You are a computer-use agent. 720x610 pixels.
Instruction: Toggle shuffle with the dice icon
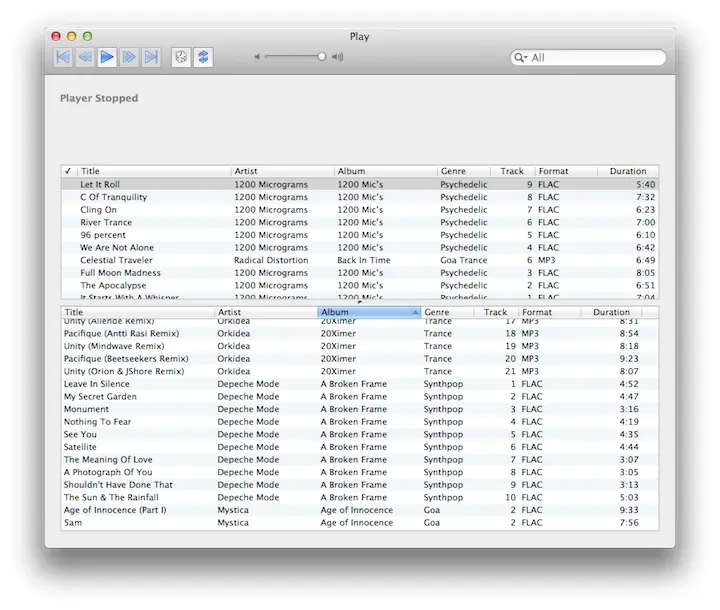[x=181, y=57]
